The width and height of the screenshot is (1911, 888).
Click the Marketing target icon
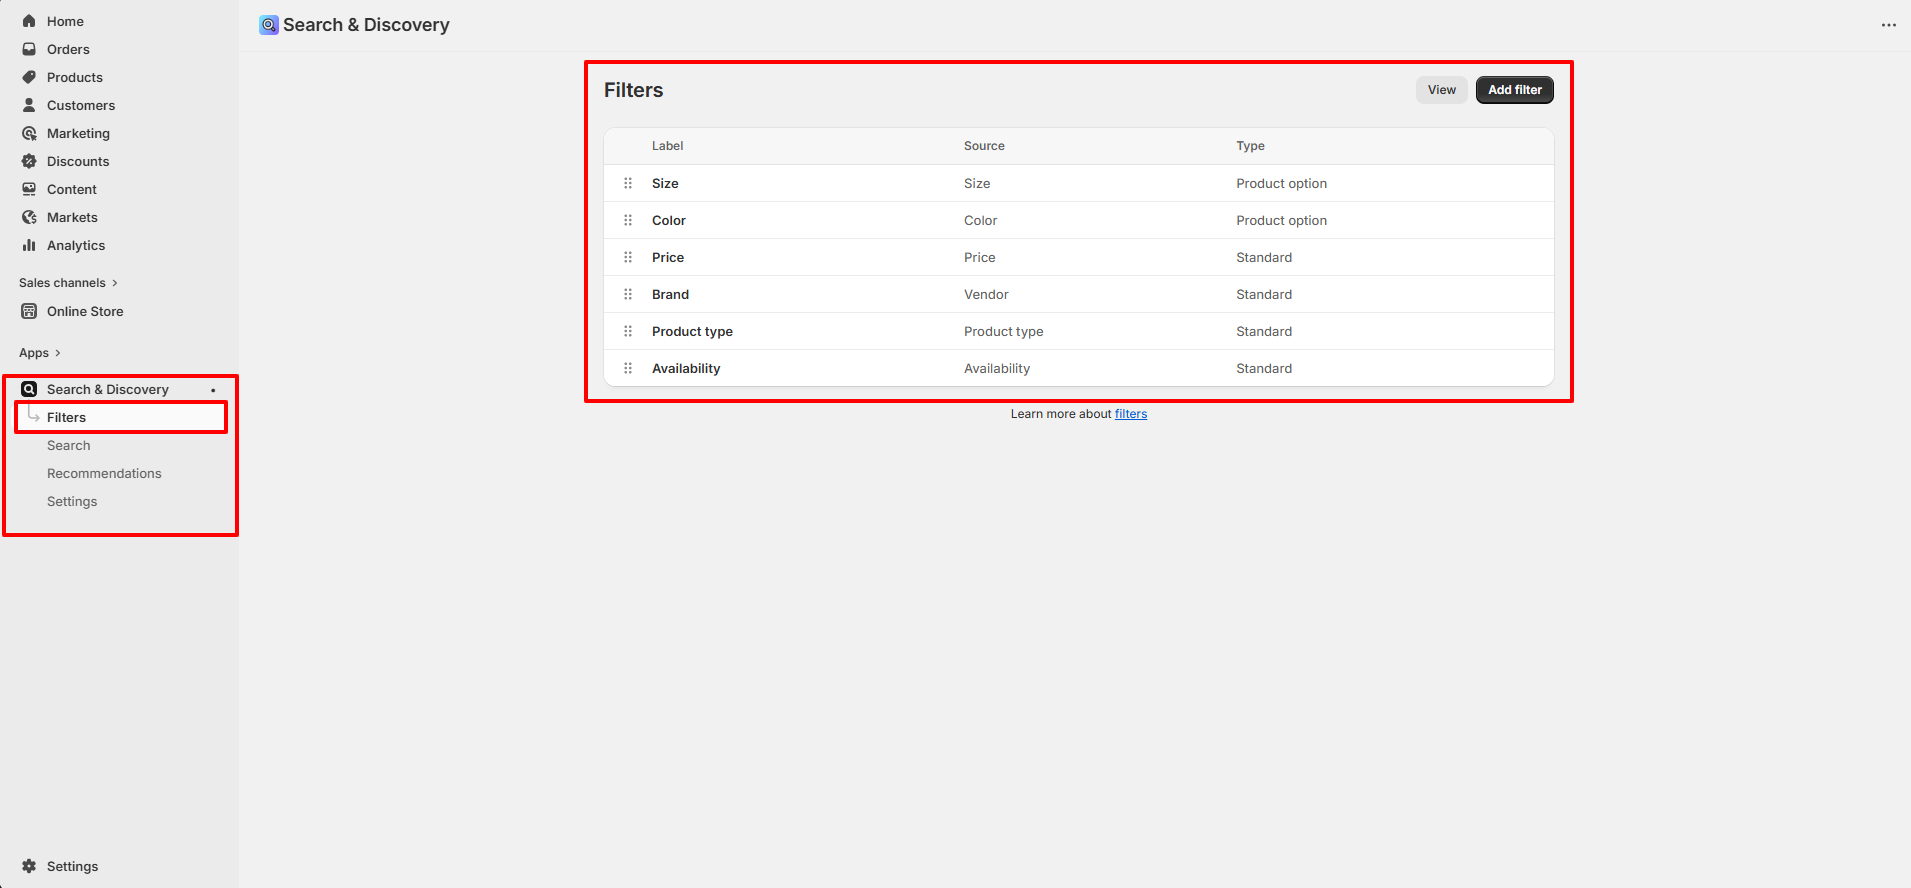tap(29, 133)
